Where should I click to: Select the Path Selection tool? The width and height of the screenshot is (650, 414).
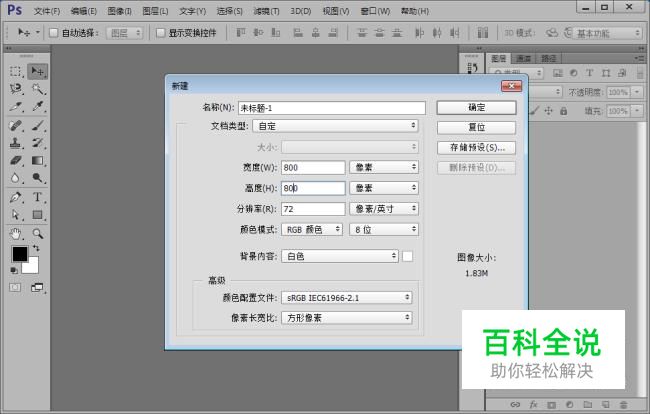(15, 215)
